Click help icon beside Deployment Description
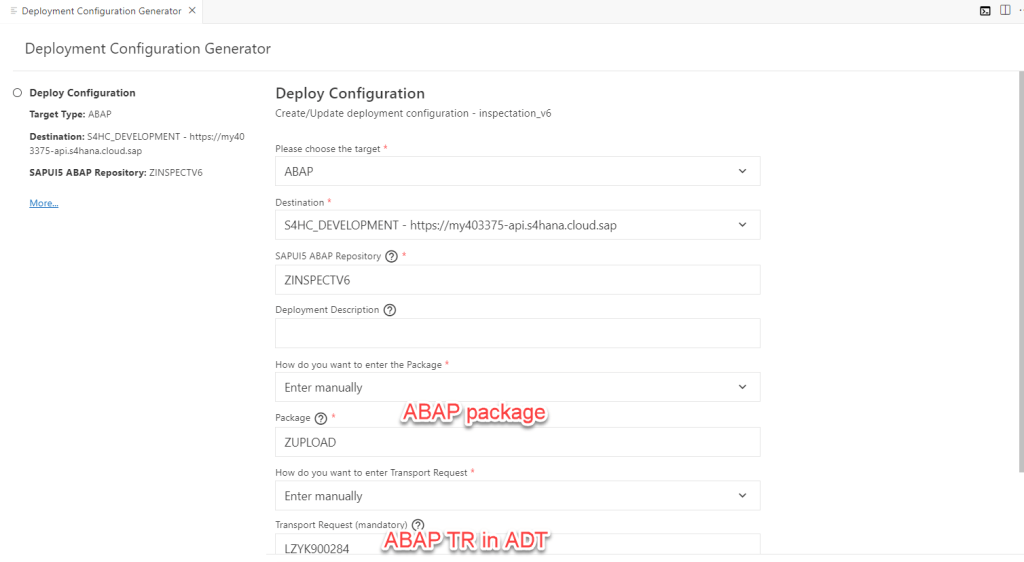Image resolution: width=1024 pixels, height=562 pixels. click(389, 310)
